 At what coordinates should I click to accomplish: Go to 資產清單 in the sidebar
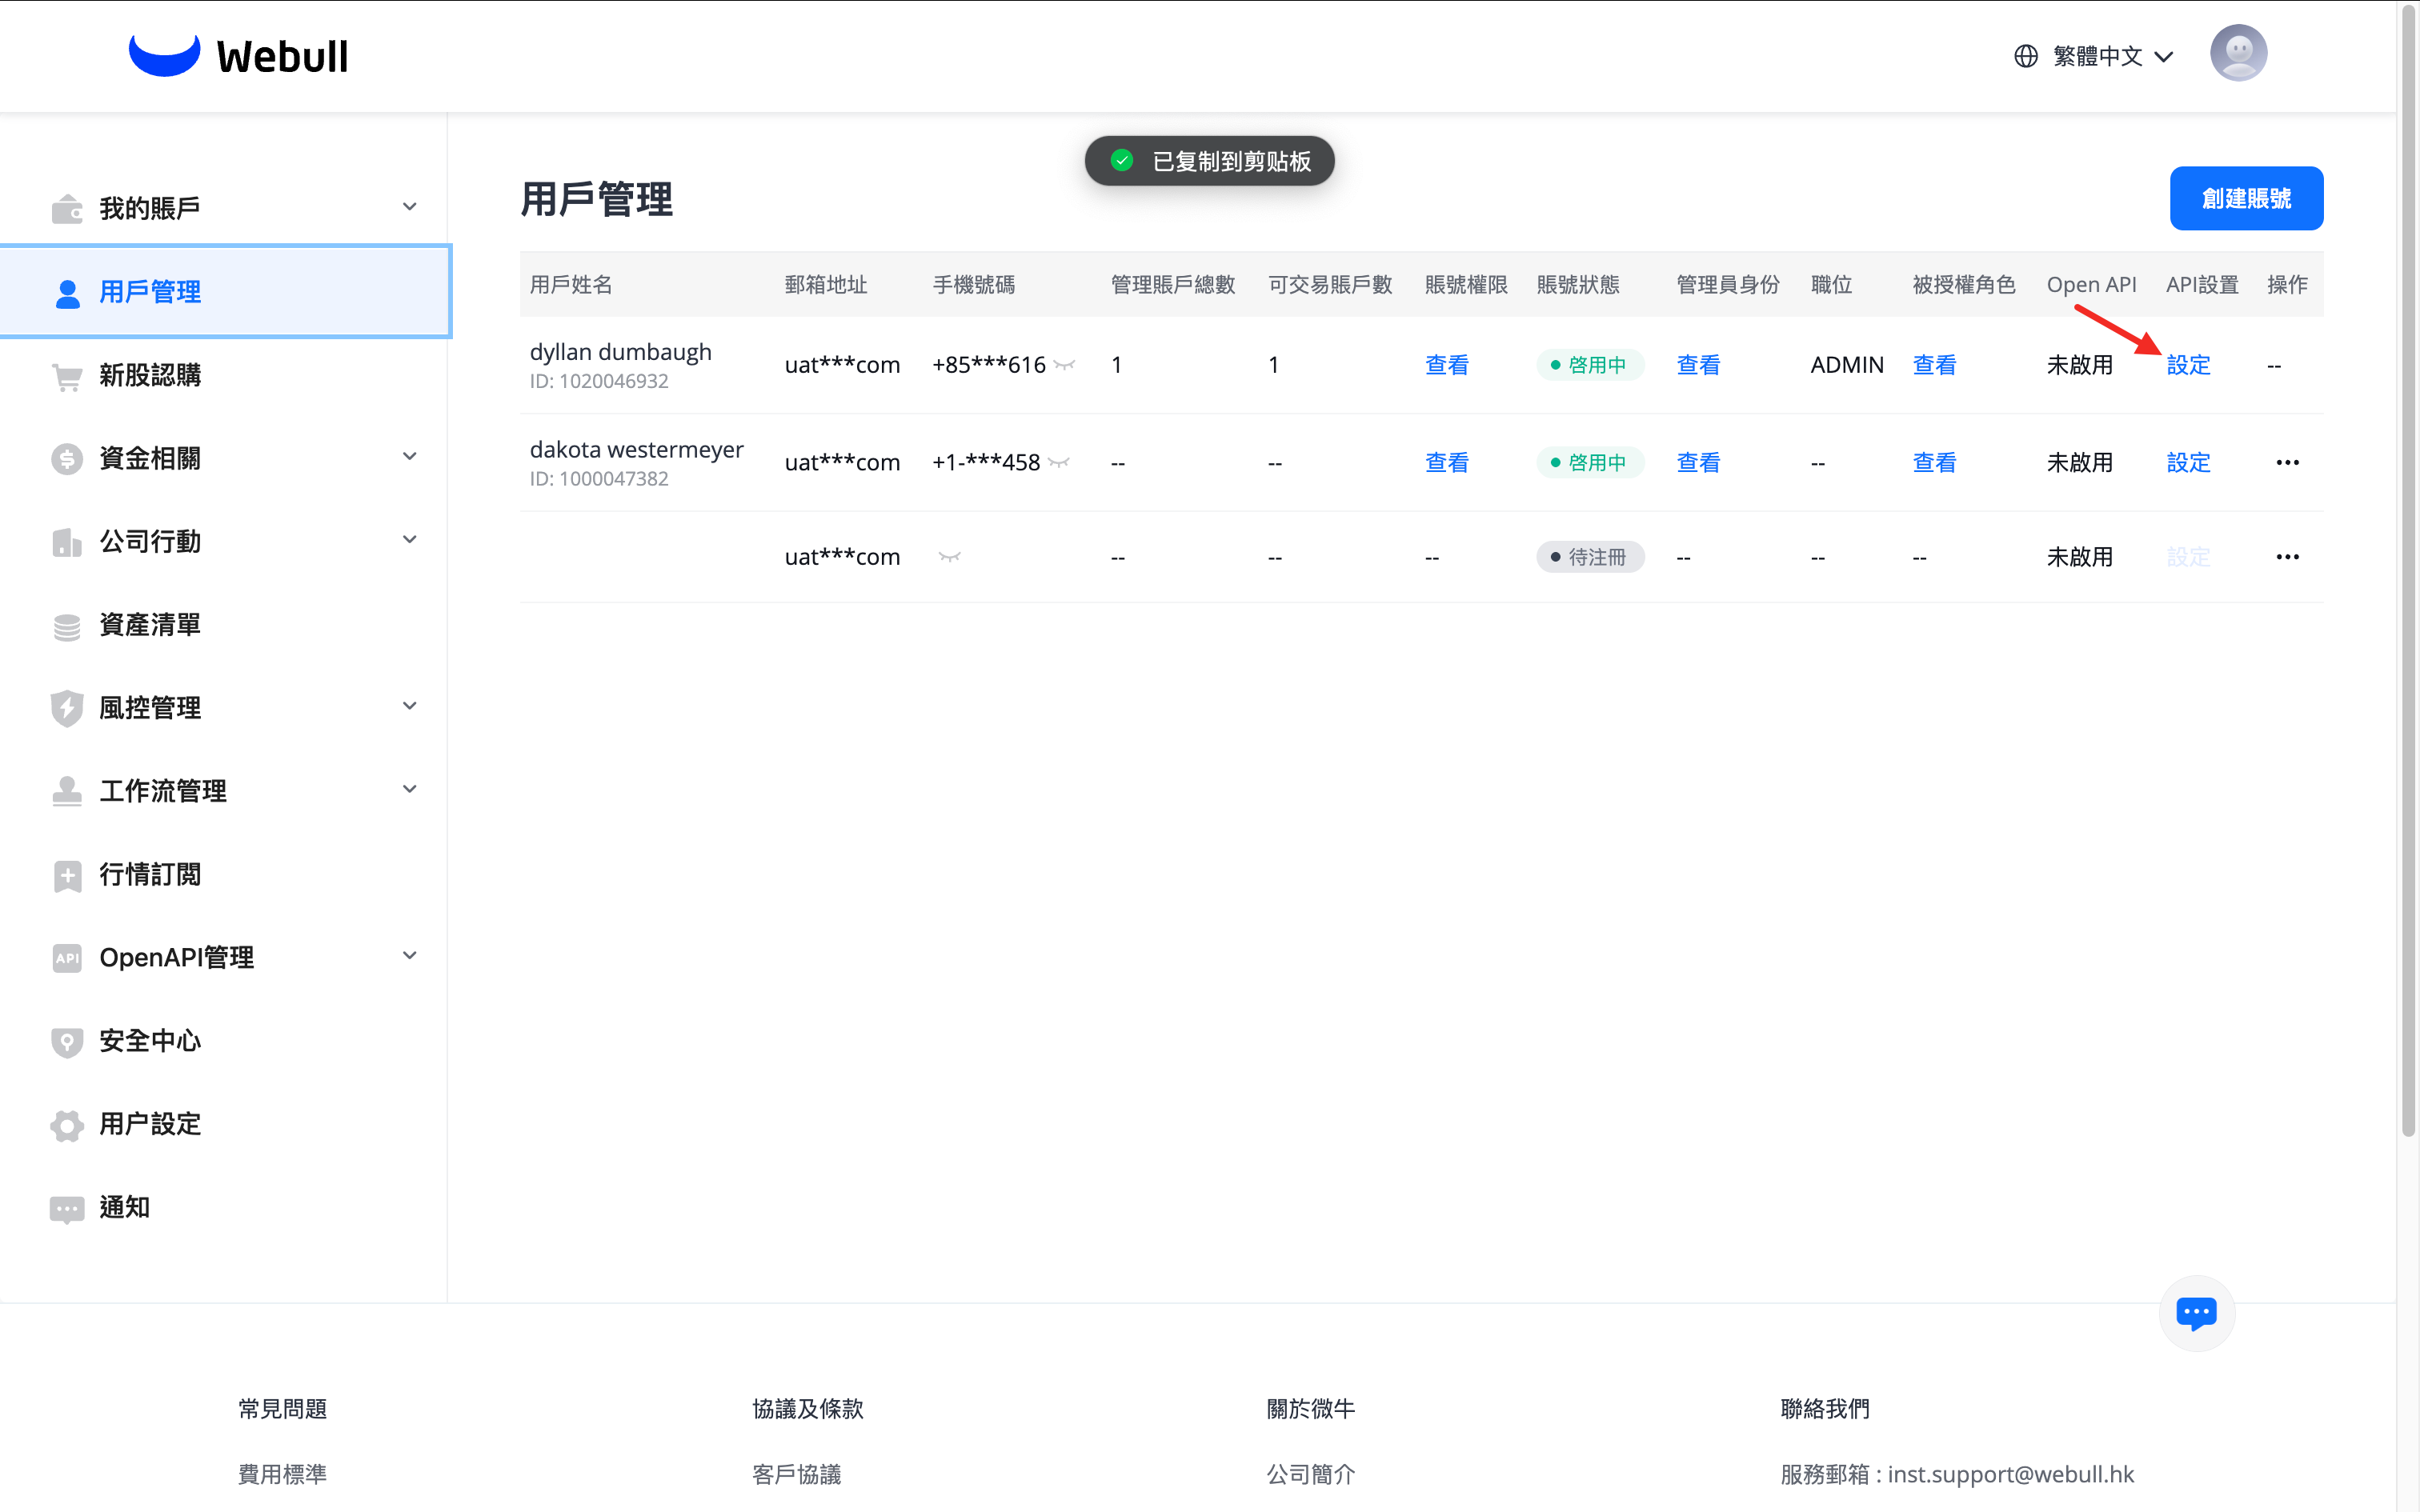pyautogui.click(x=150, y=625)
